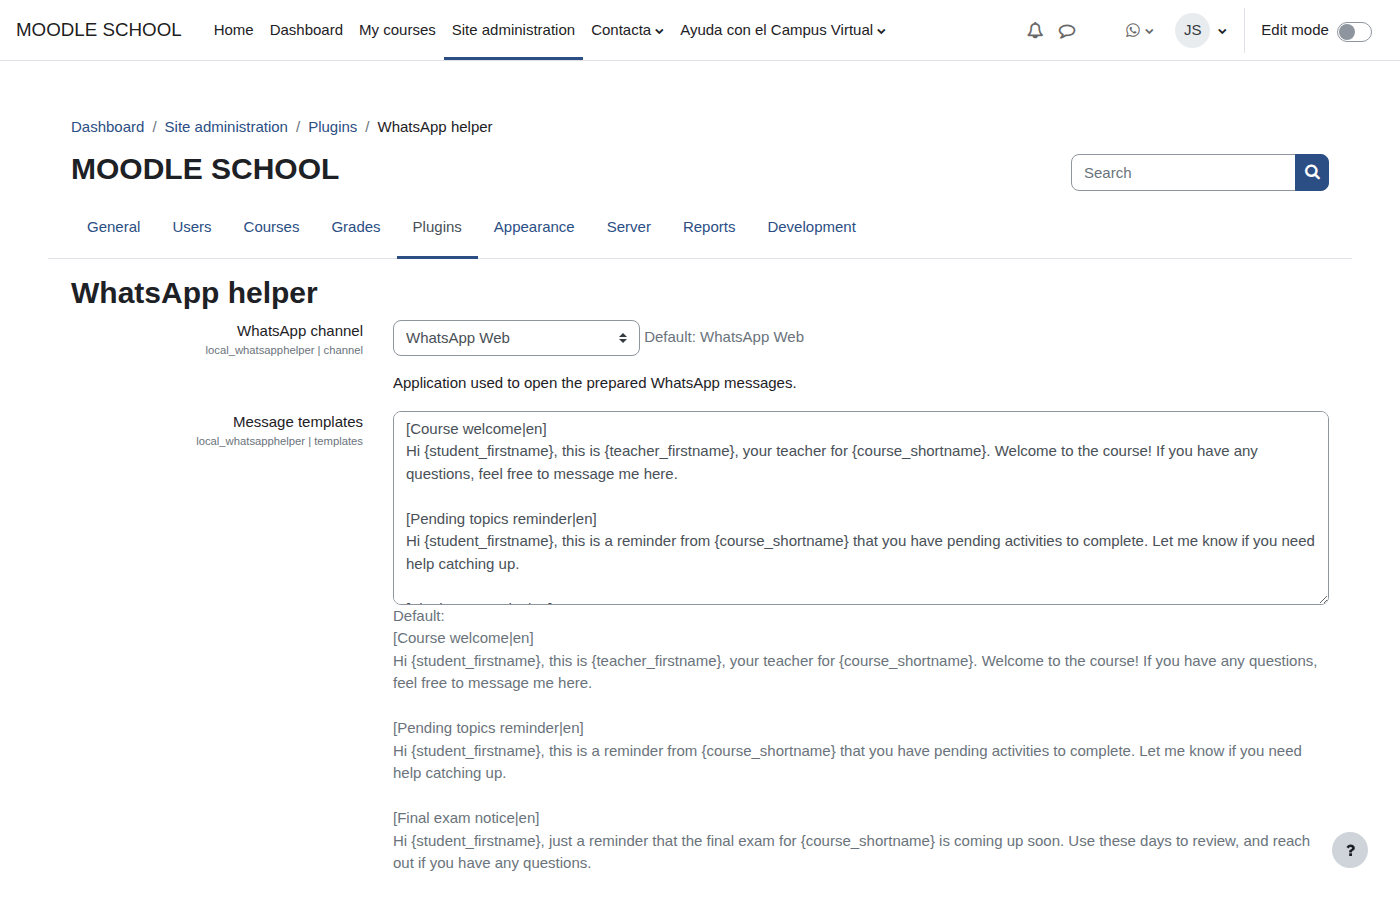Image resolution: width=1400 pixels, height=900 pixels.
Task: Go to Home in the top navigation
Action: pos(233,30)
